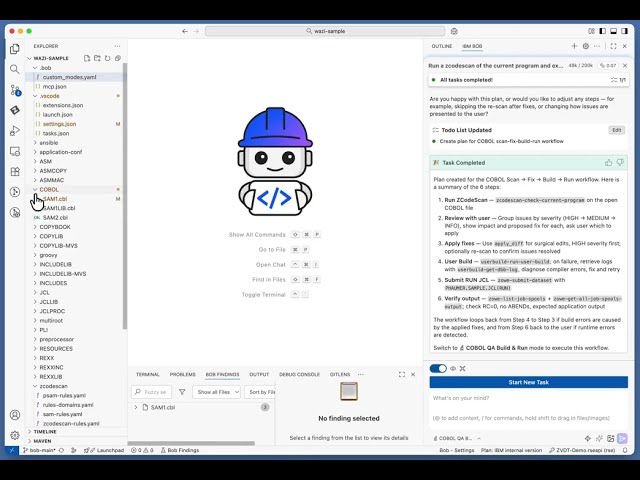The width and height of the screenshot is (640, 480).
Task: Switch to the DEBUG CONSOLE tab
Action: pyautogui.click(x=299, y=374)
